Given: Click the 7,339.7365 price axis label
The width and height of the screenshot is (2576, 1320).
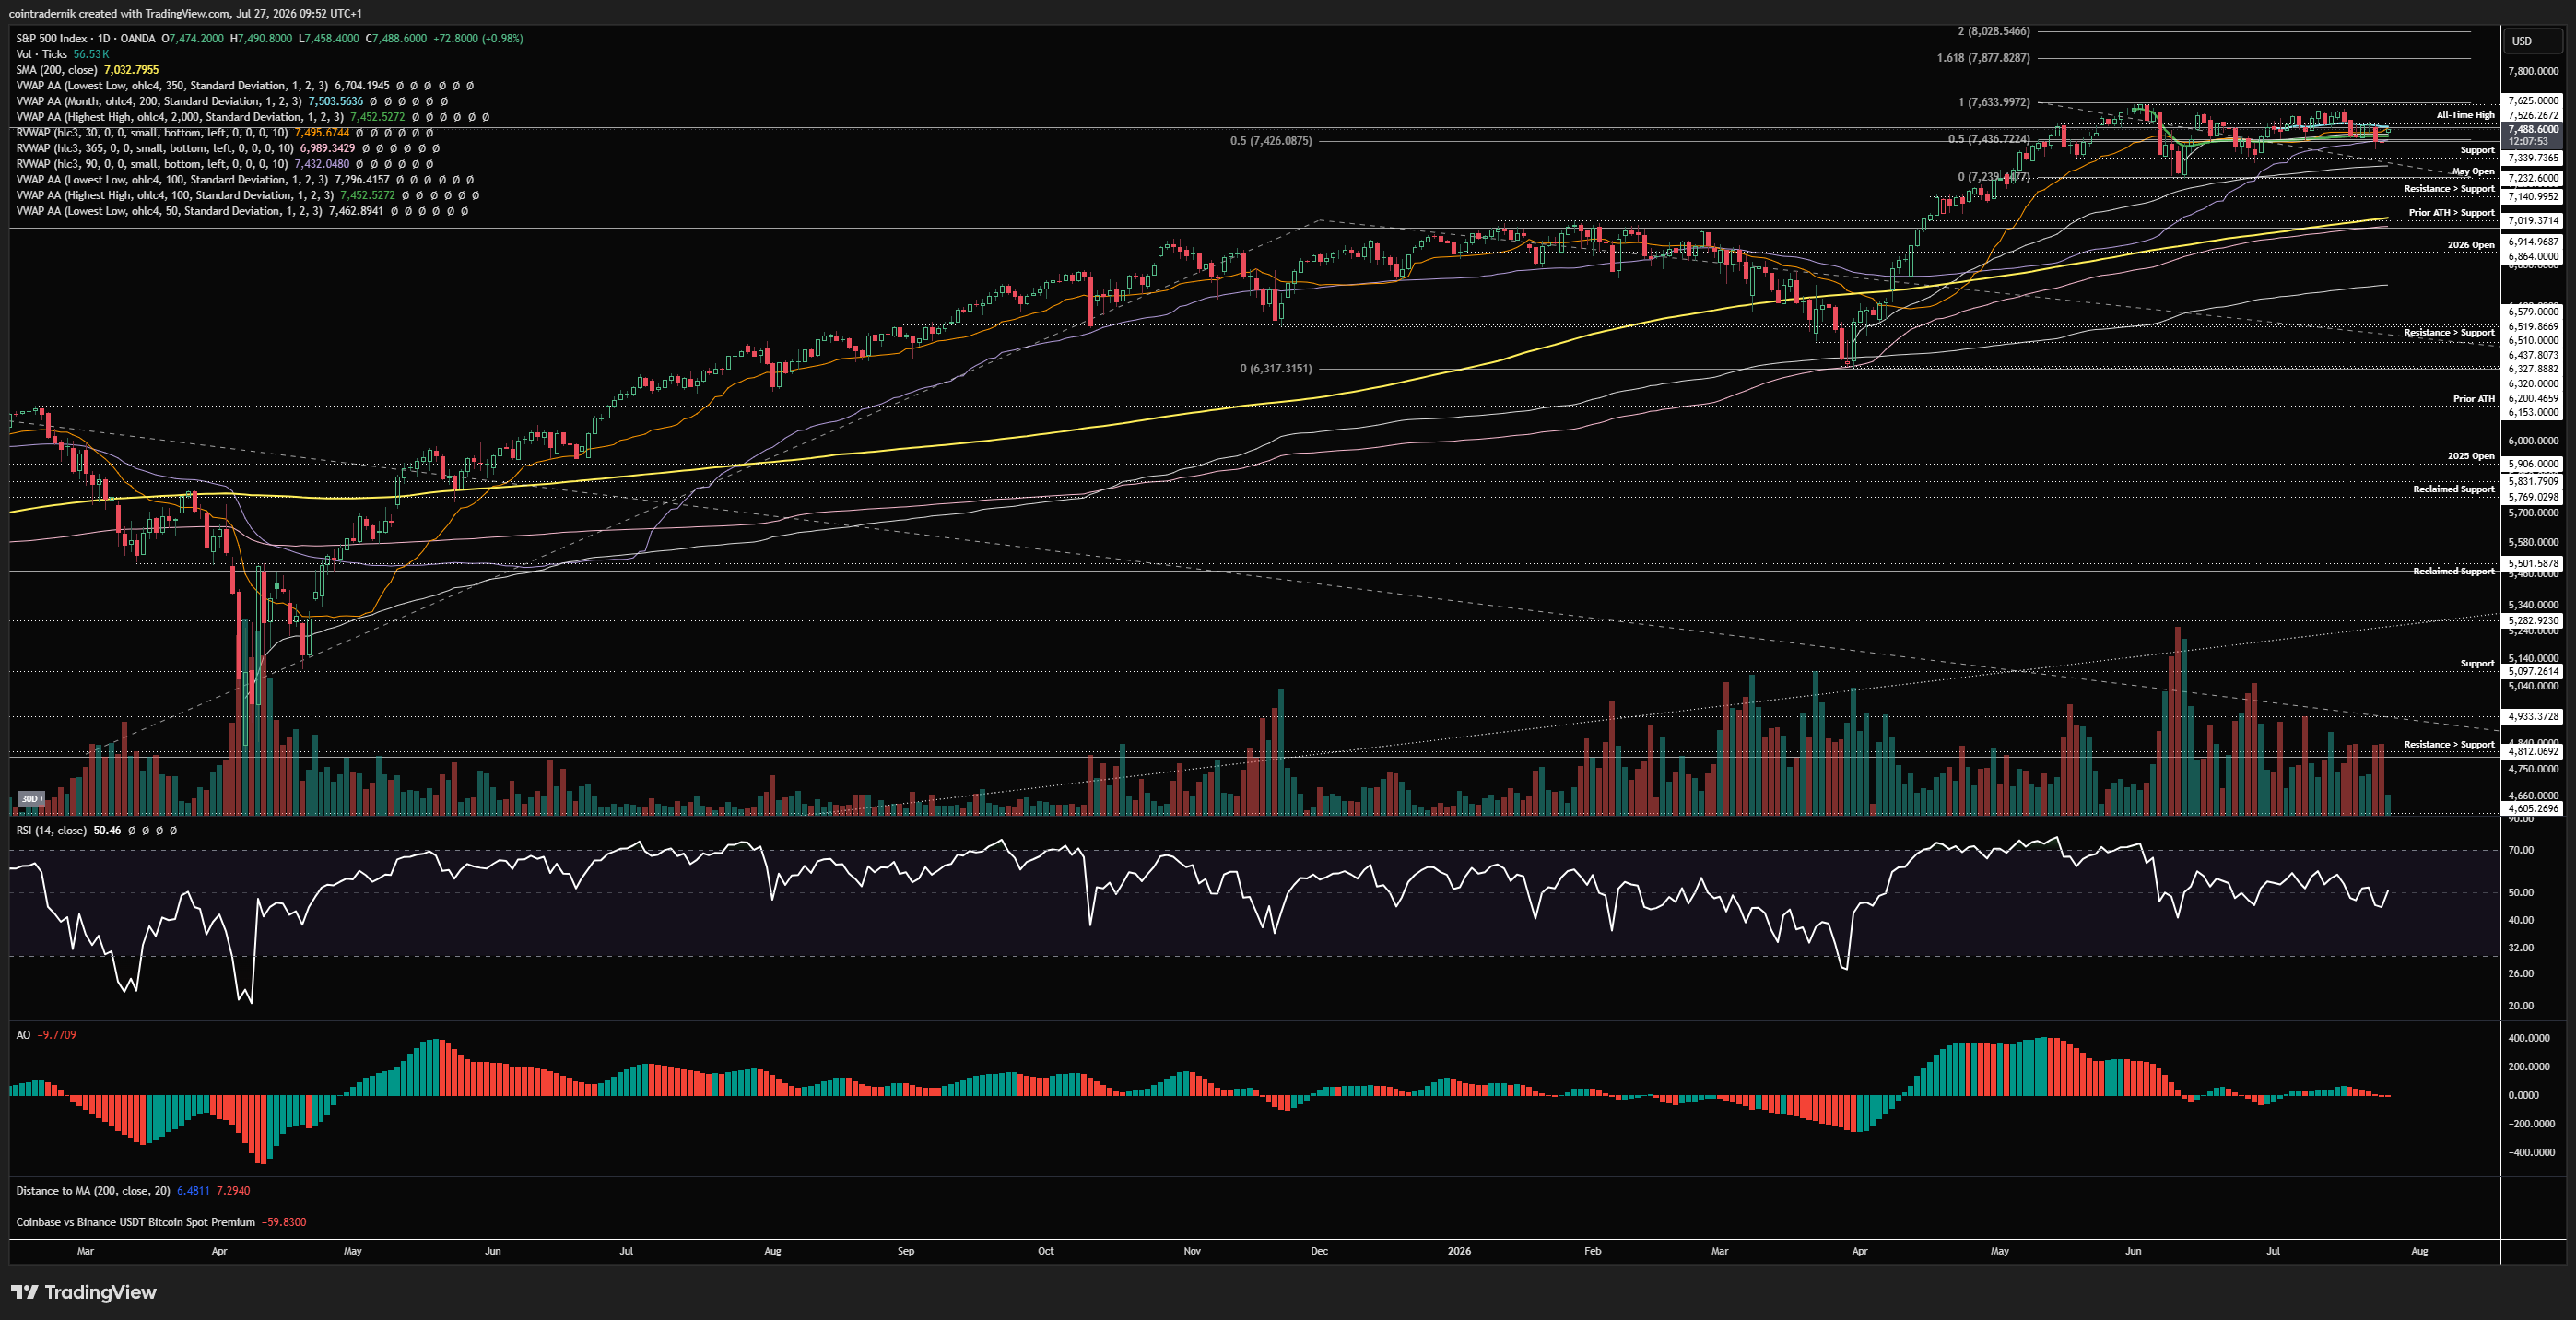Looking at the screenshot, I should 2533,158.
